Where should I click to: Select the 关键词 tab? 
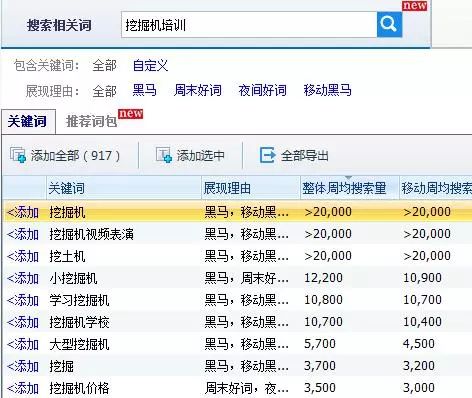[27, 121]
